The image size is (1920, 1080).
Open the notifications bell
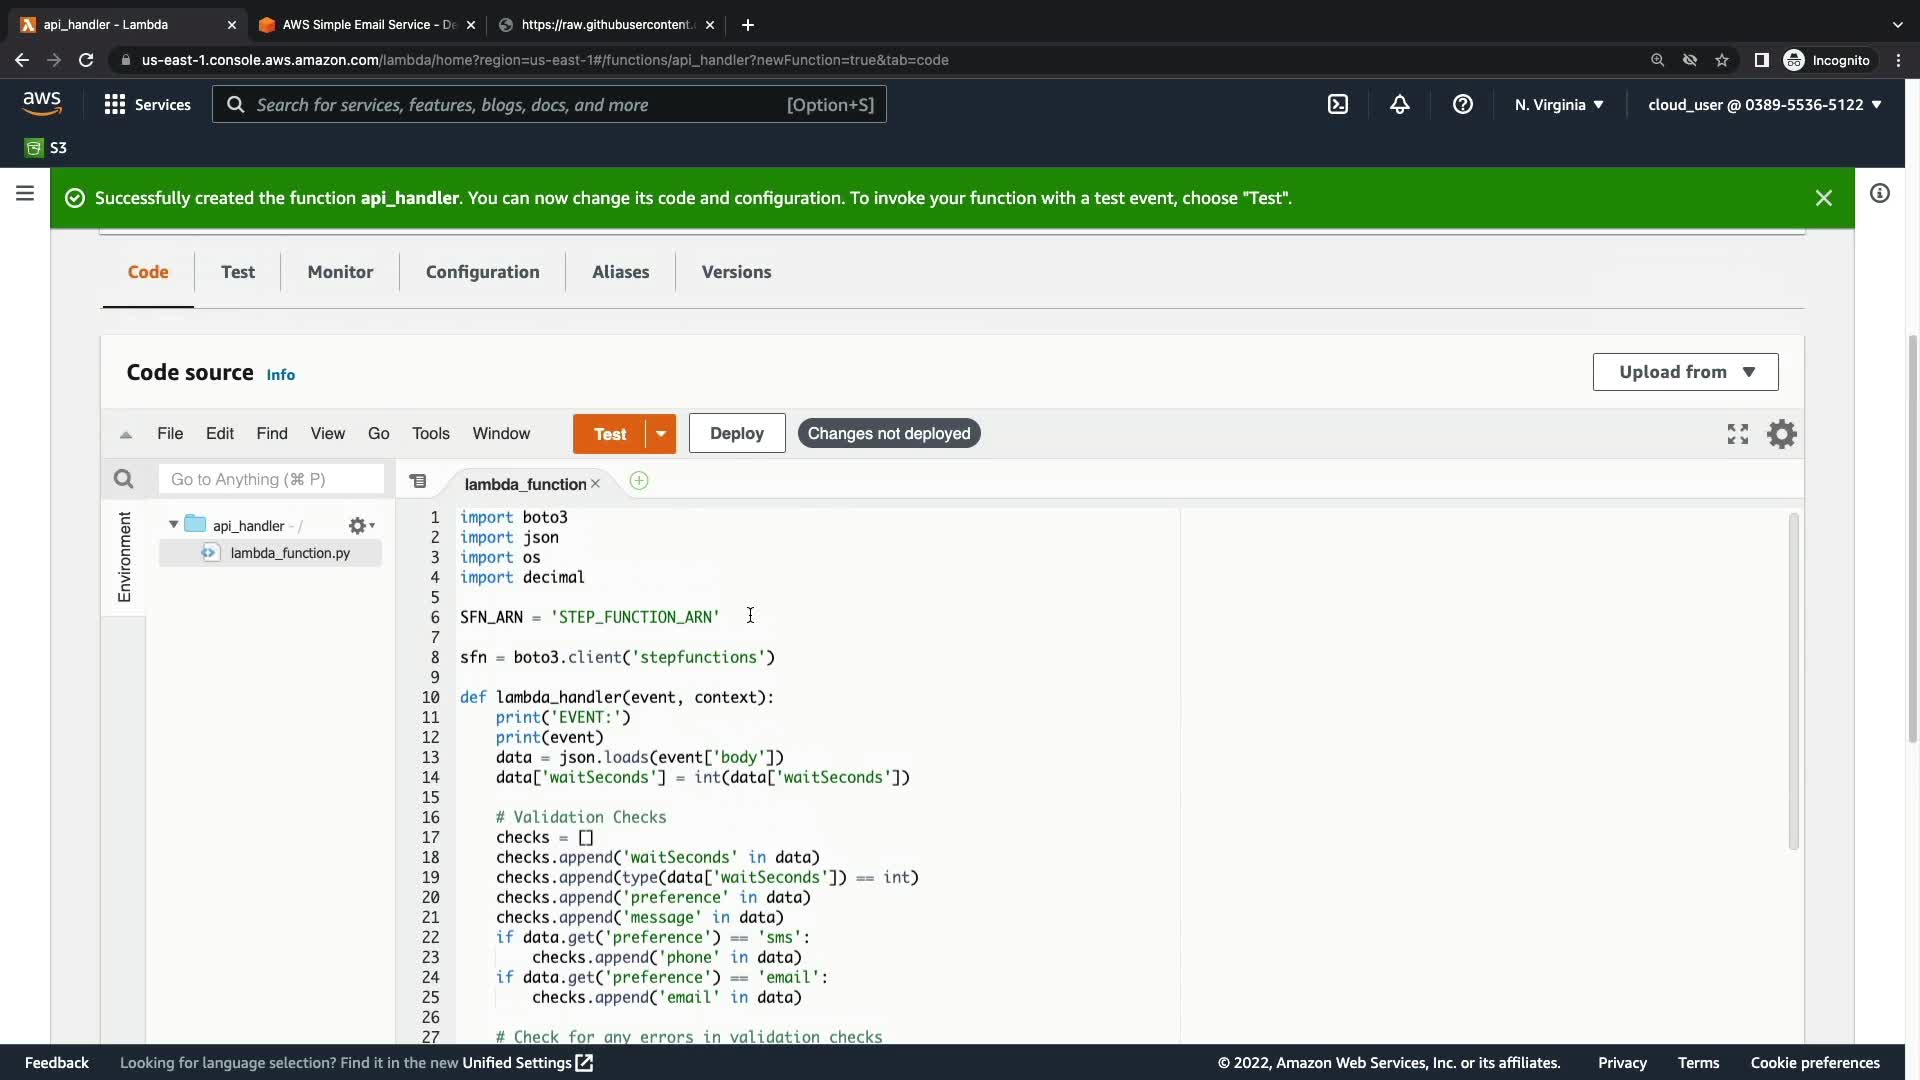coord(1400,104)
